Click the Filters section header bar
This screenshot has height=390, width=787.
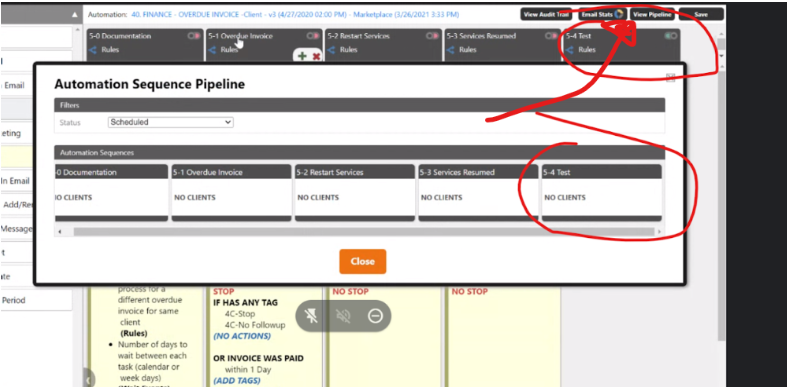tap(360, 105)
